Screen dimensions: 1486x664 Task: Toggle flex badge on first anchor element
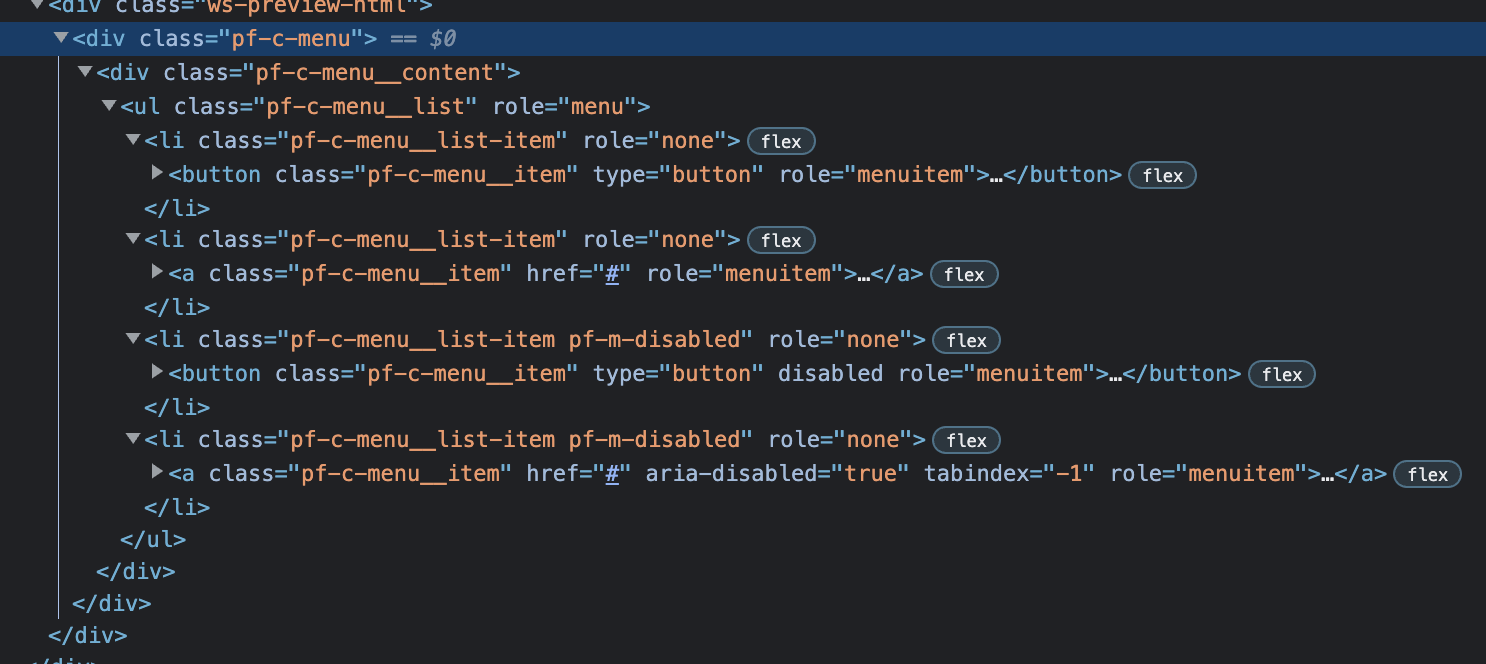click(964, 274)
